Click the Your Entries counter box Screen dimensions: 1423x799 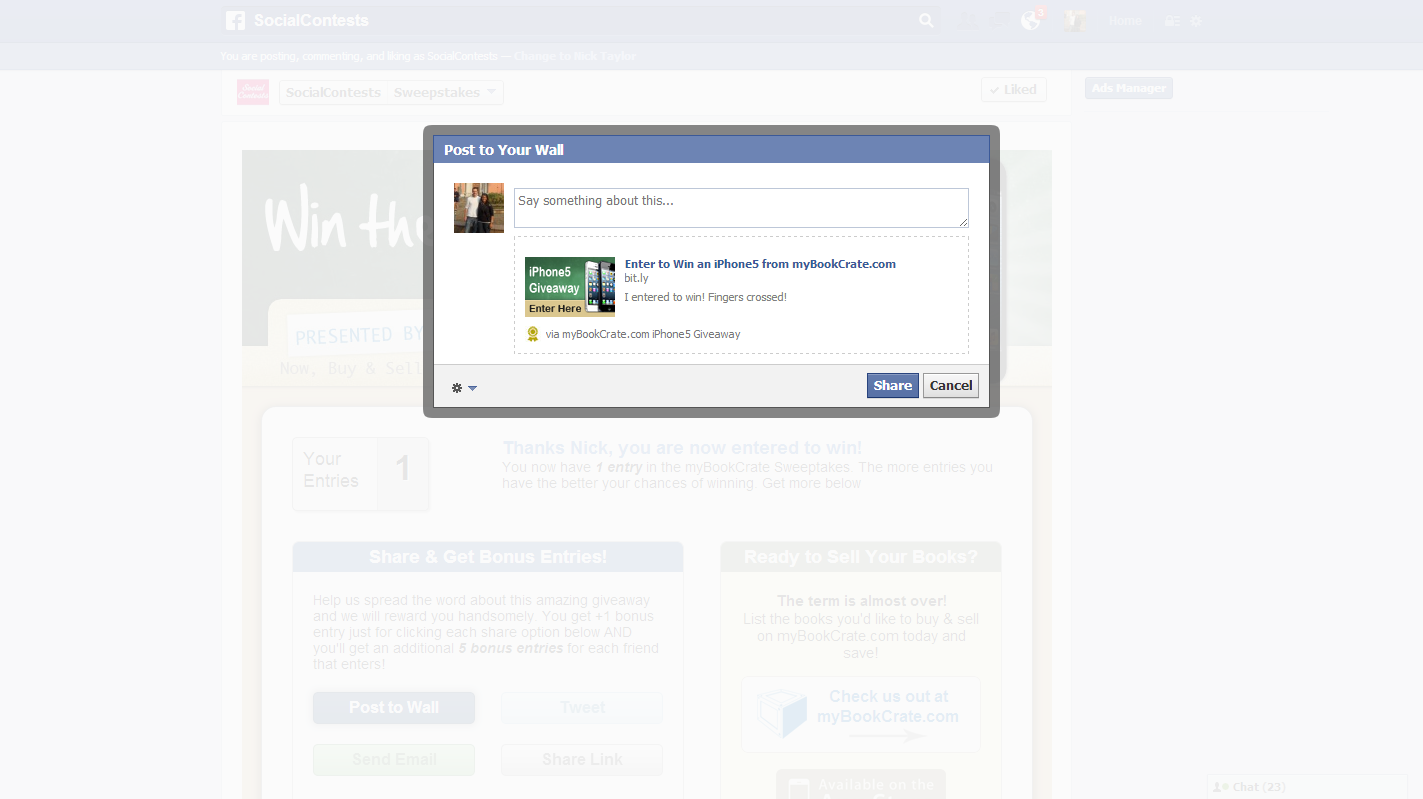click(x=361, y=474)
